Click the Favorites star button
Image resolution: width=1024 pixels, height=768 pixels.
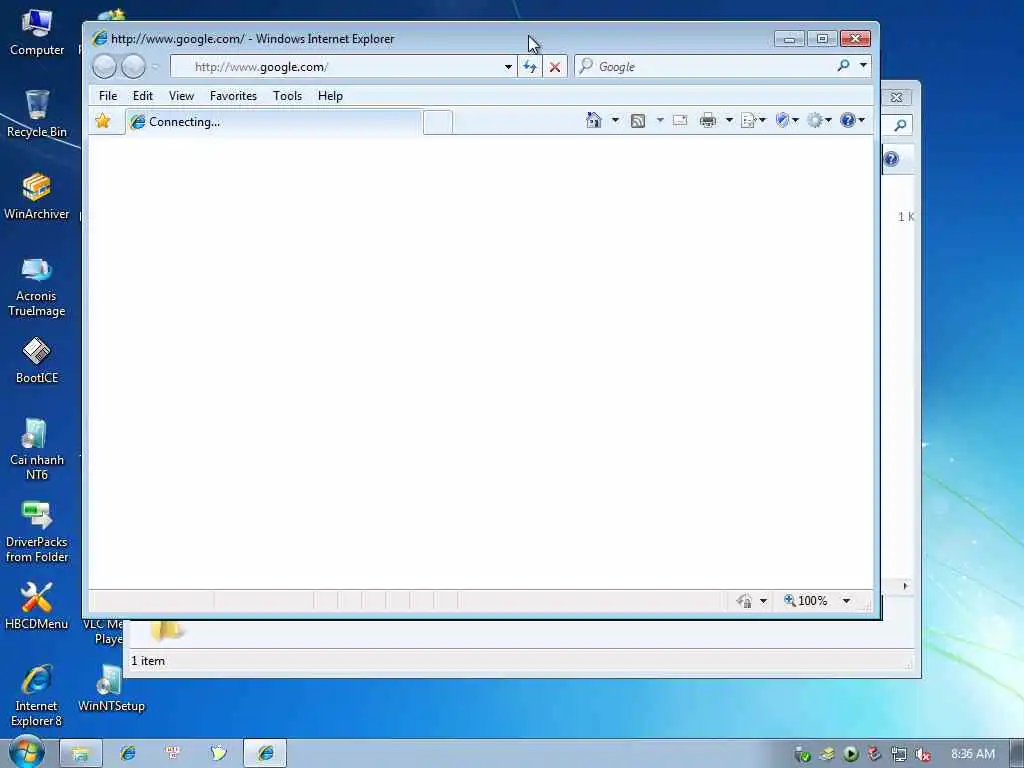[103, 121]
